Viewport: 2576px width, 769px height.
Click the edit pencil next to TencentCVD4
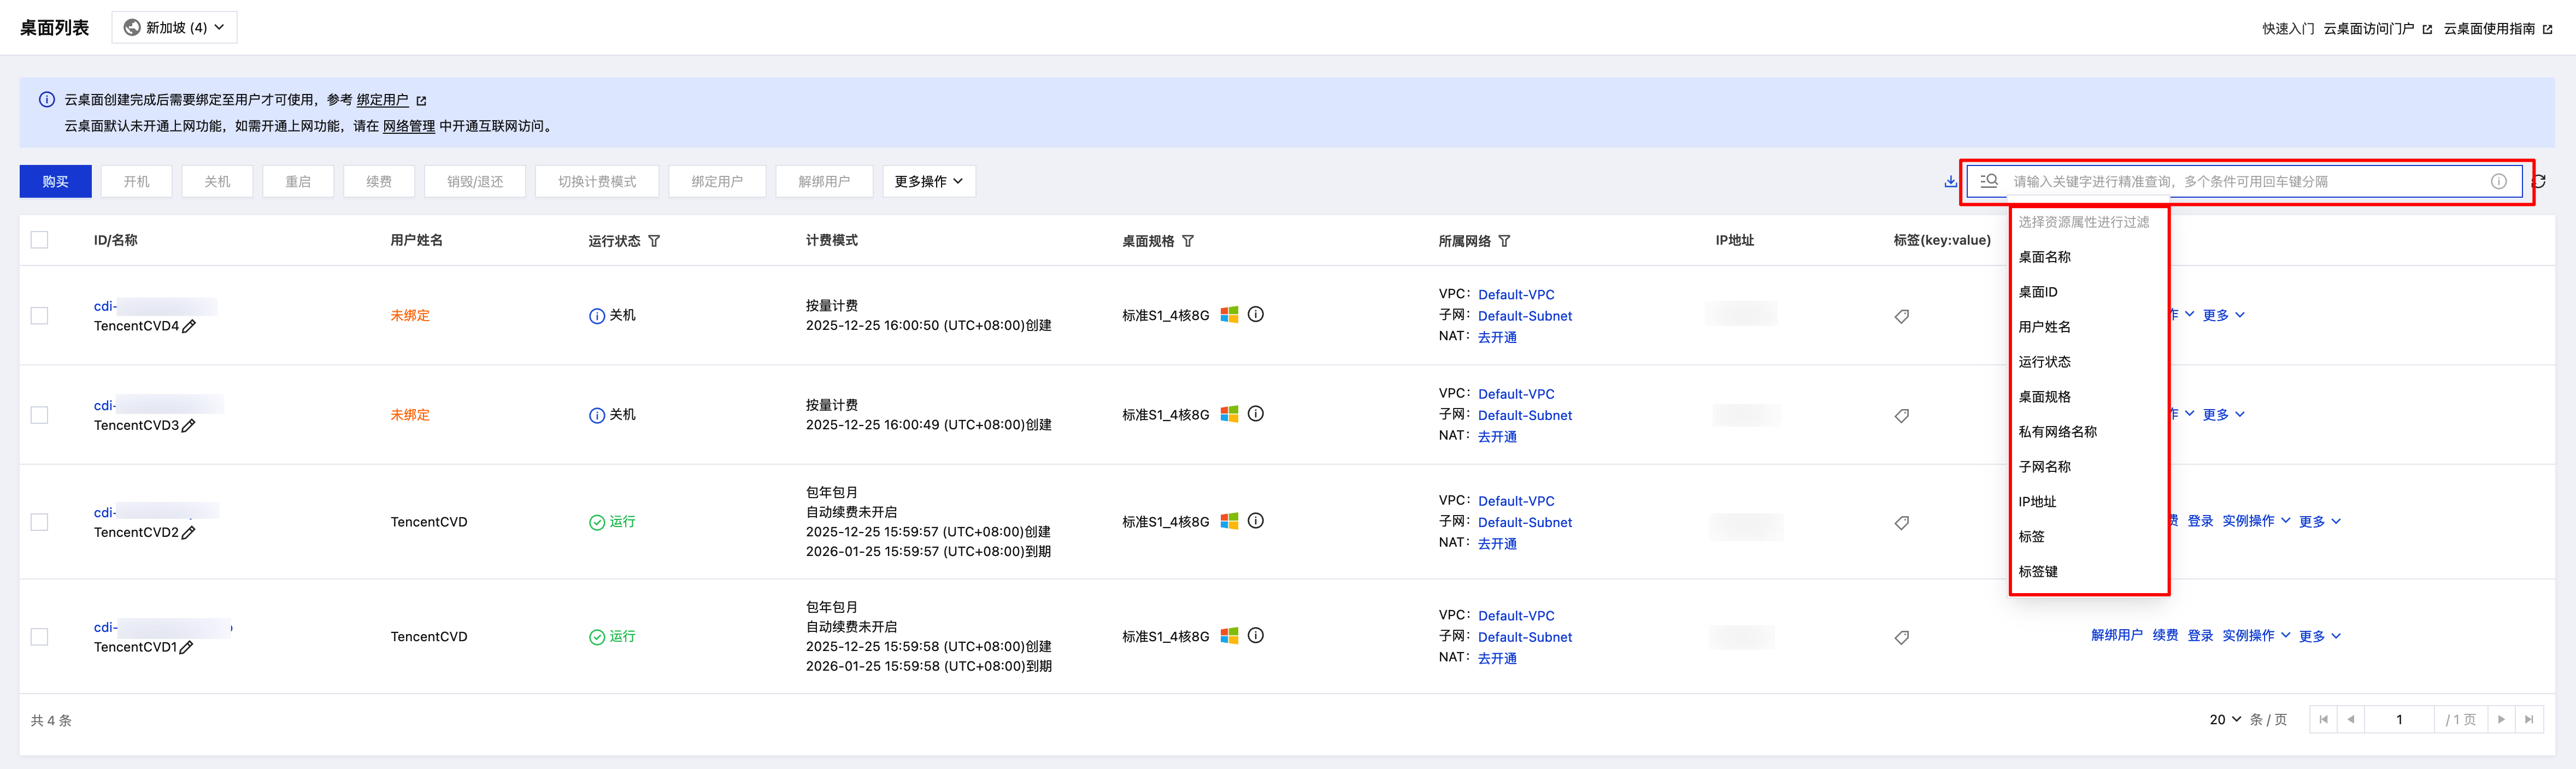[189, 326]
